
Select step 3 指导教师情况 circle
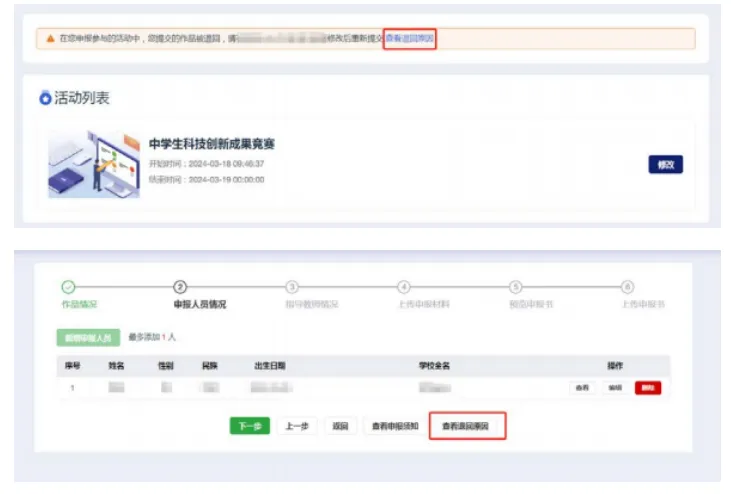pos(292,287)
